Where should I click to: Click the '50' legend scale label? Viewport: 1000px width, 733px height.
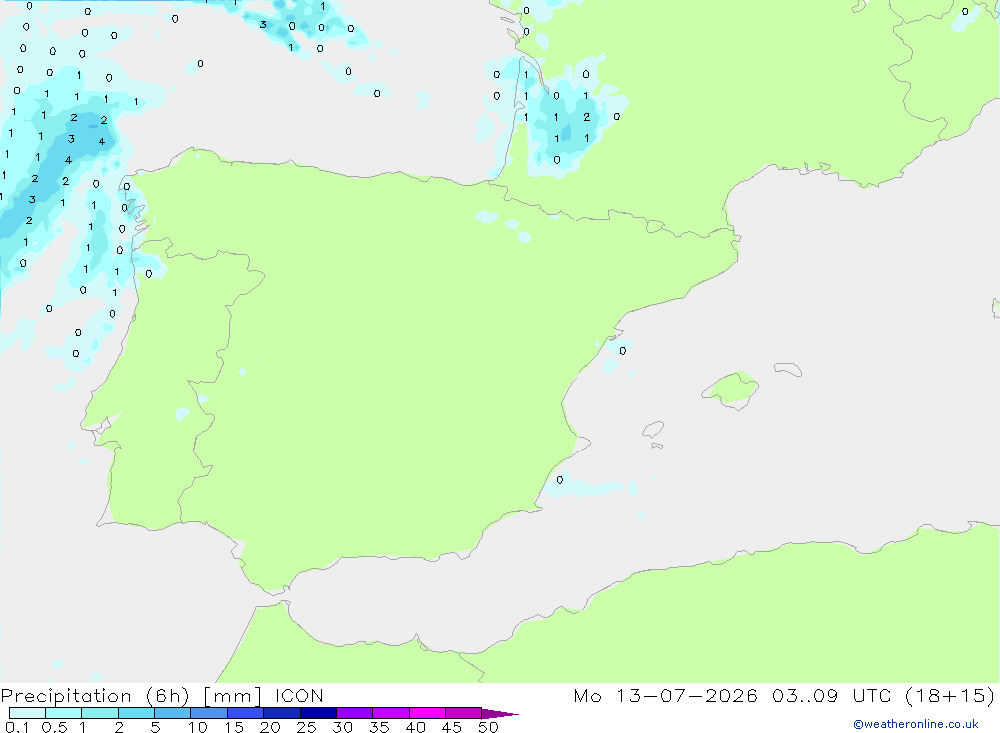[x=488, y=727]
